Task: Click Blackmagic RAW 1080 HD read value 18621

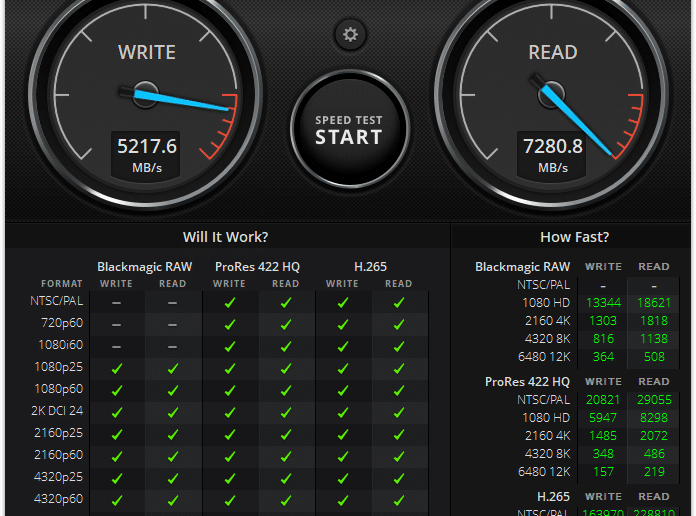Action: point(654,303)
